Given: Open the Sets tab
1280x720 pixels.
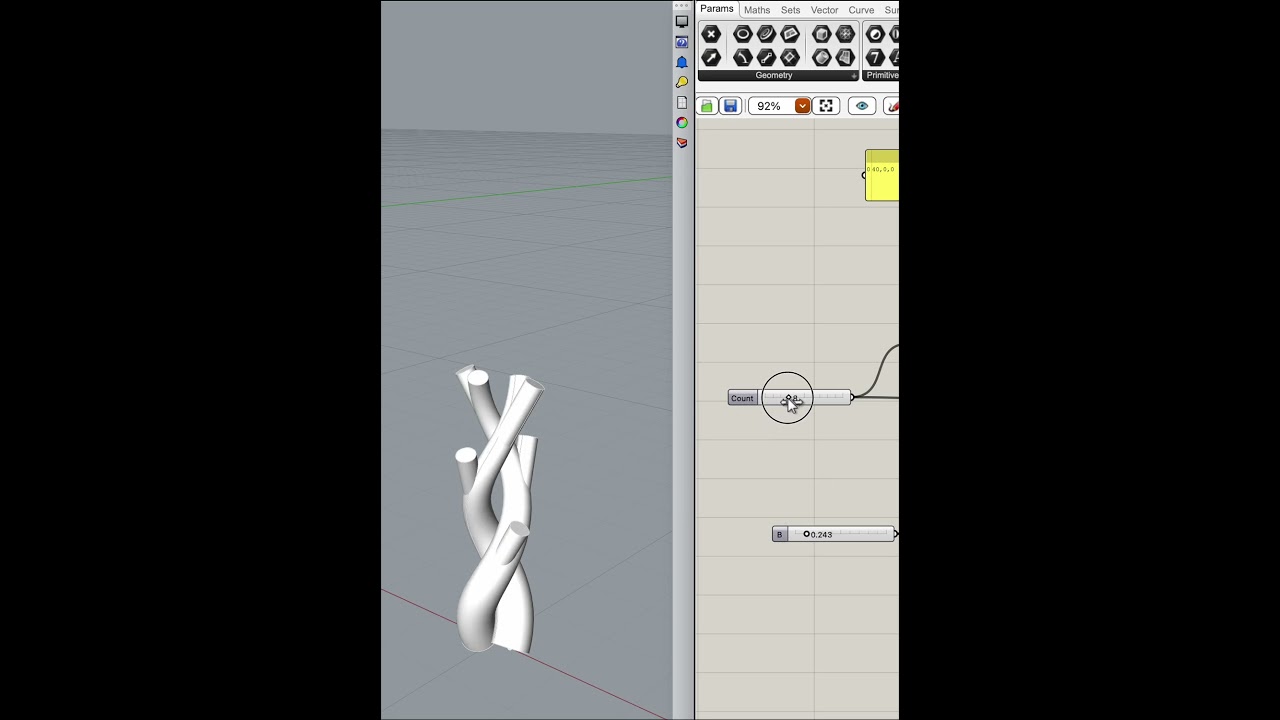Looking at the screenshot, I should [790, 10].
